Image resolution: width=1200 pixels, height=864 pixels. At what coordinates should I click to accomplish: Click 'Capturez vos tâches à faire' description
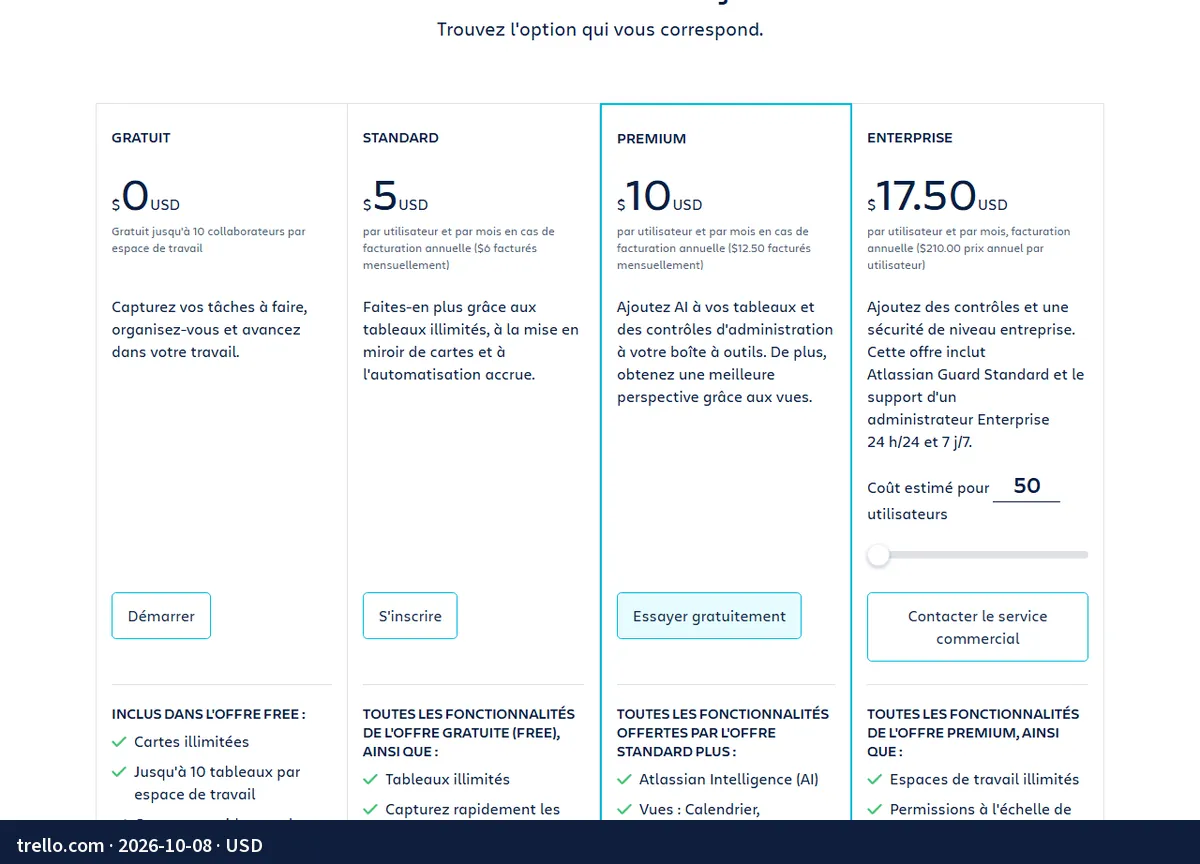click(x=210, y=329)
